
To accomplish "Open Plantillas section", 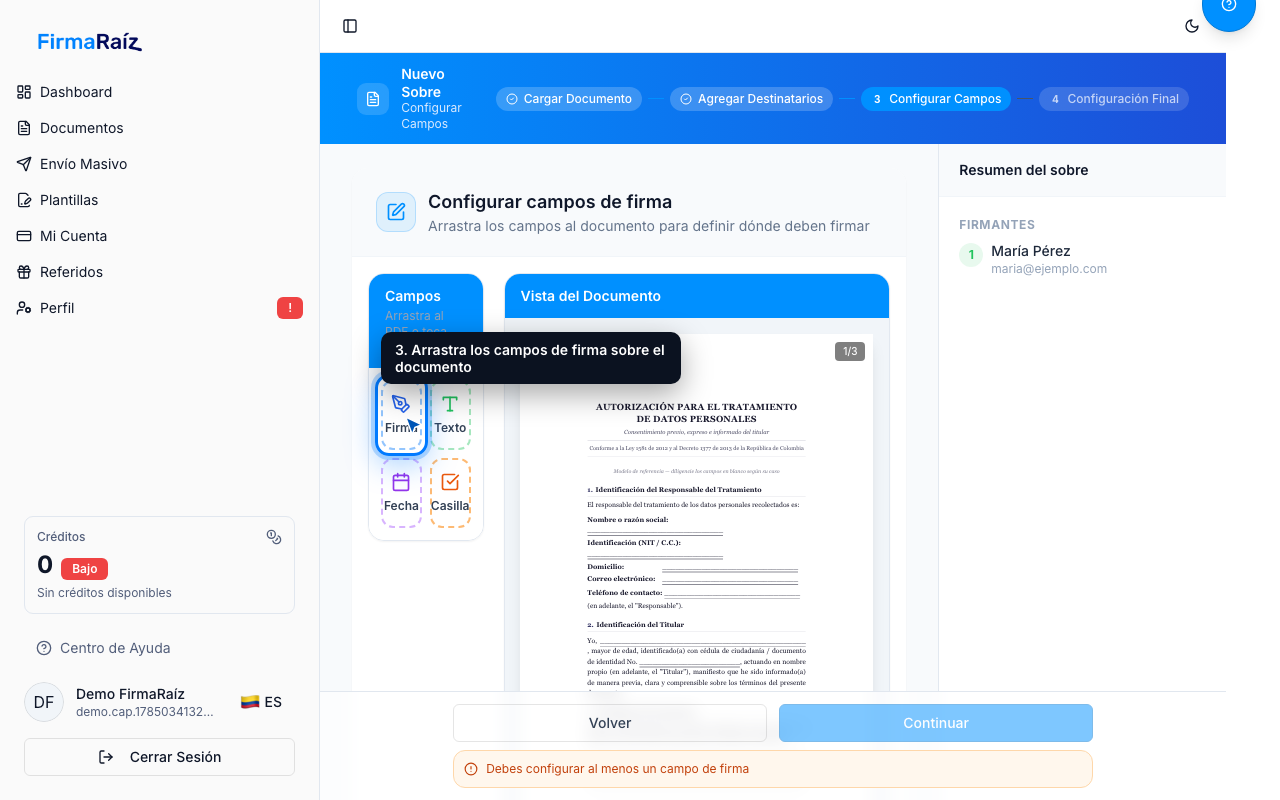I will (160, 200).
